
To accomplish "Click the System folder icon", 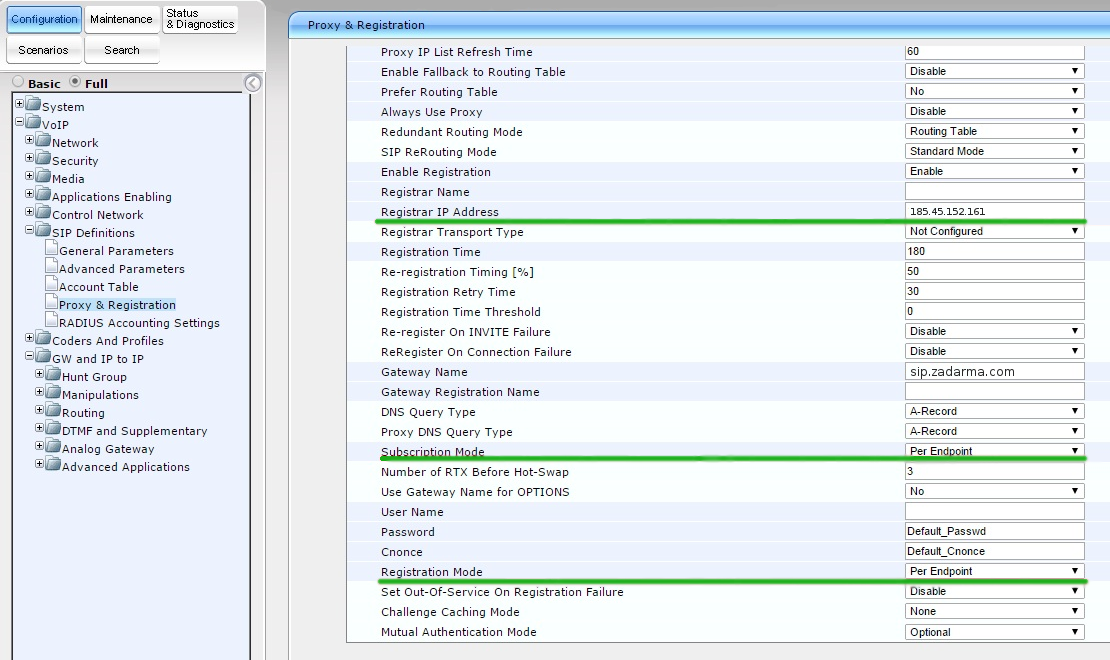I will 33,106.
